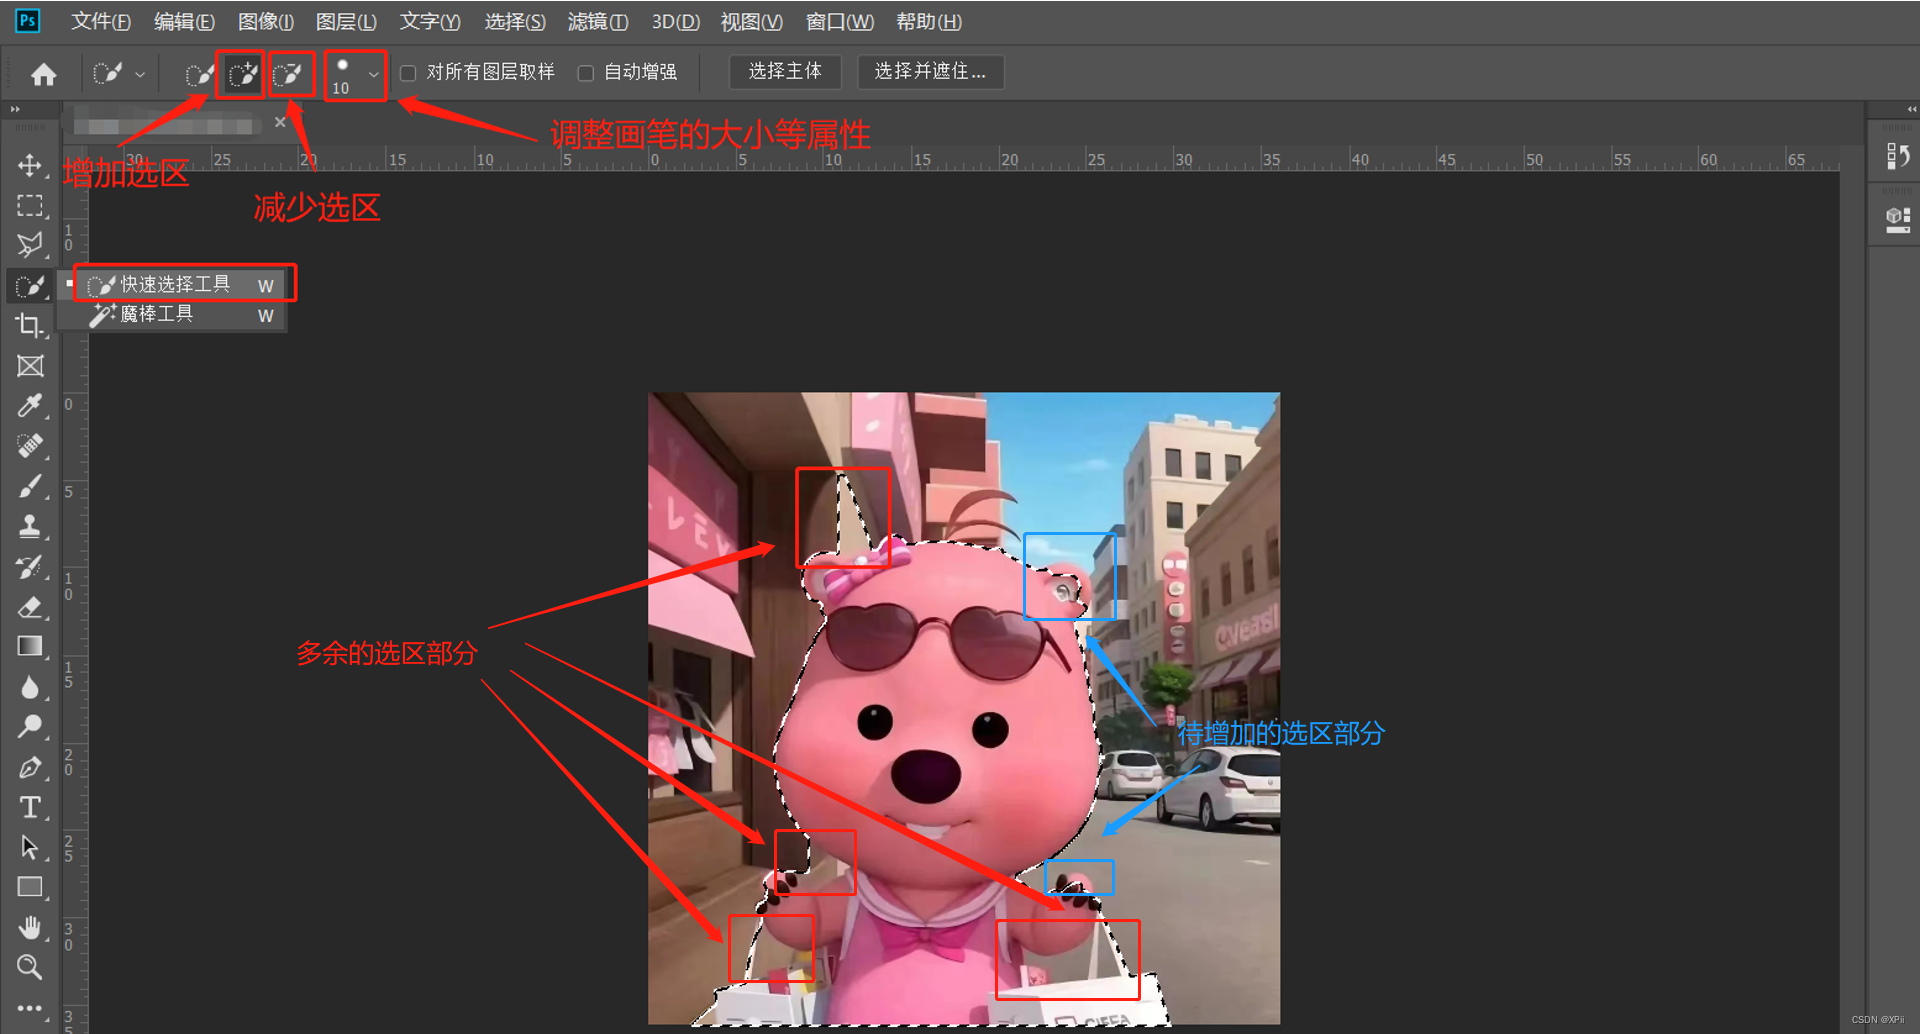Click the canvas image of the pink beaver
1920x1034 pixels.
click(964, 708)
